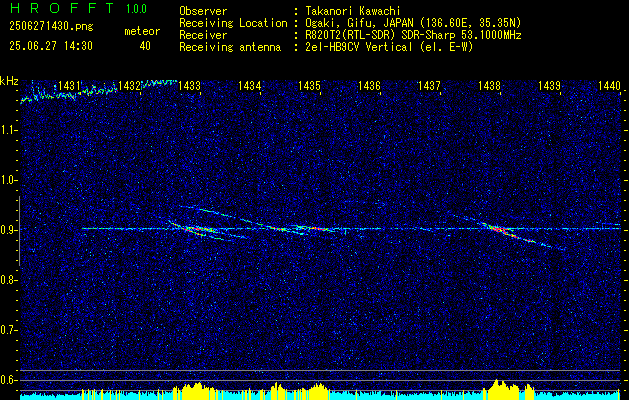The width and height of the screenshot is (629, 400).
Task: Click the 0.8 kHz axis label
Action: 8,280
